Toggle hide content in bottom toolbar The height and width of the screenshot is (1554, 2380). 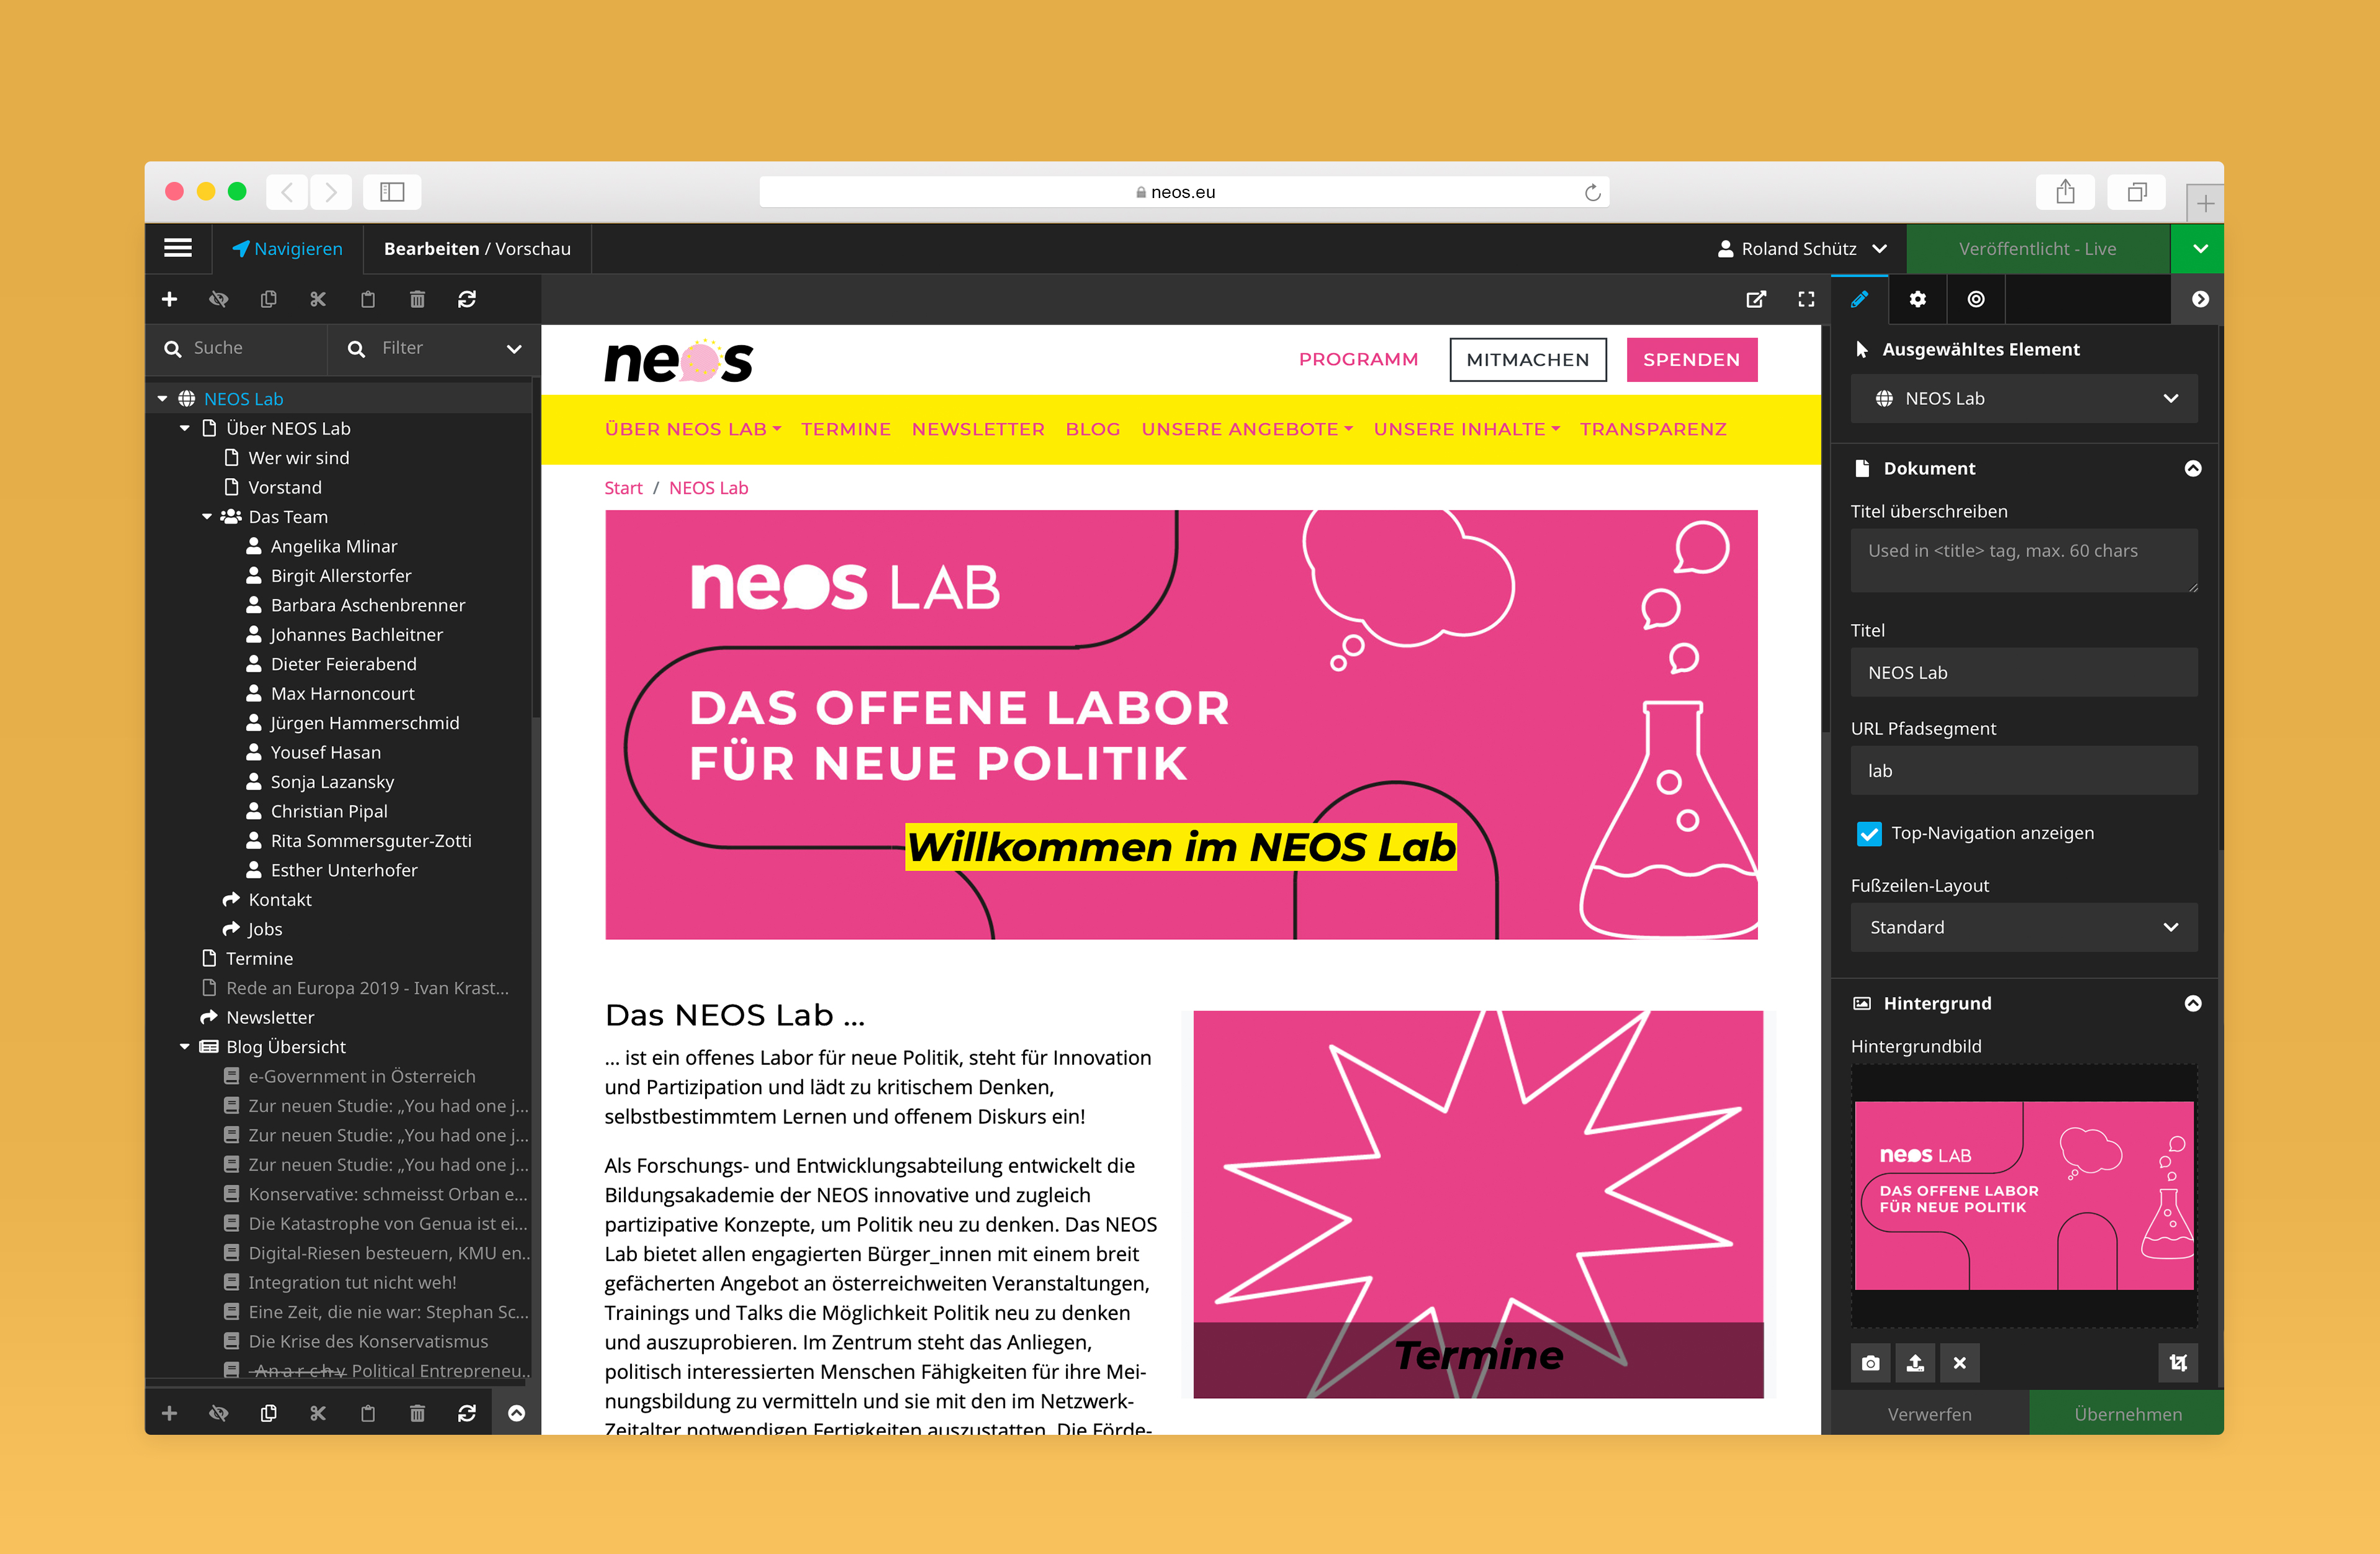(219, 1413)
